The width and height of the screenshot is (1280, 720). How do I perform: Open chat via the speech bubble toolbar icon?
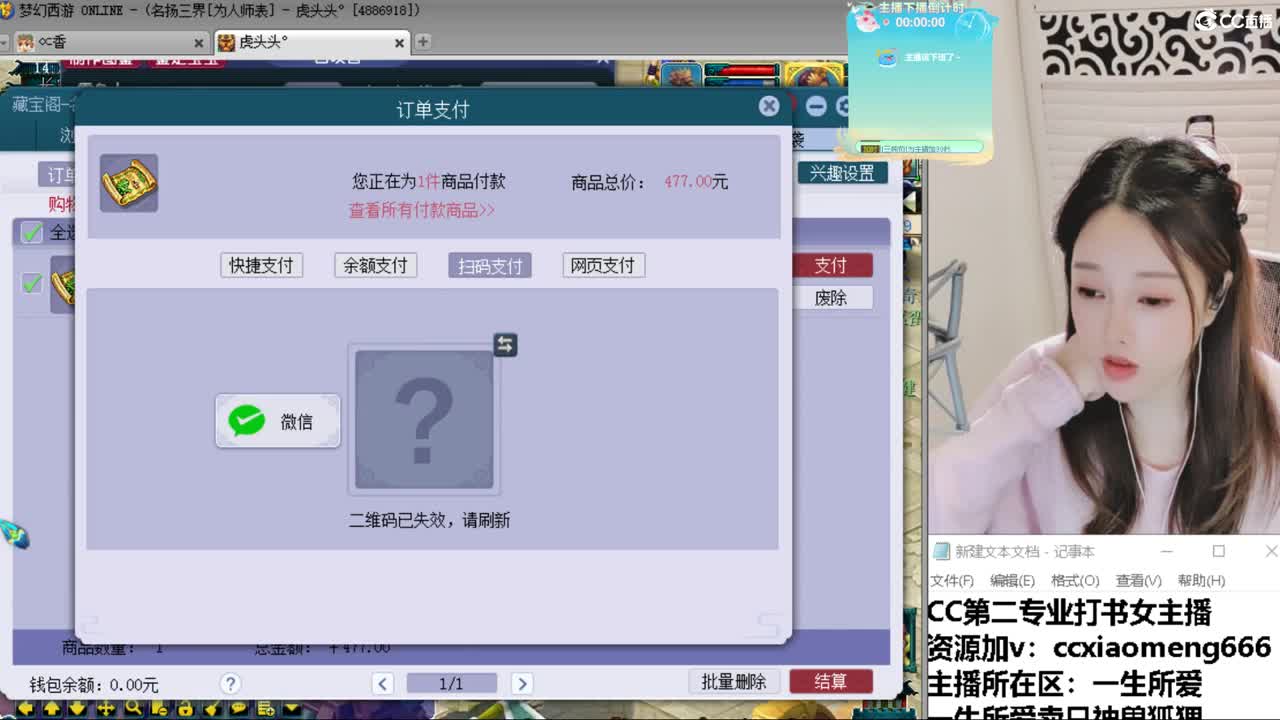238,707
